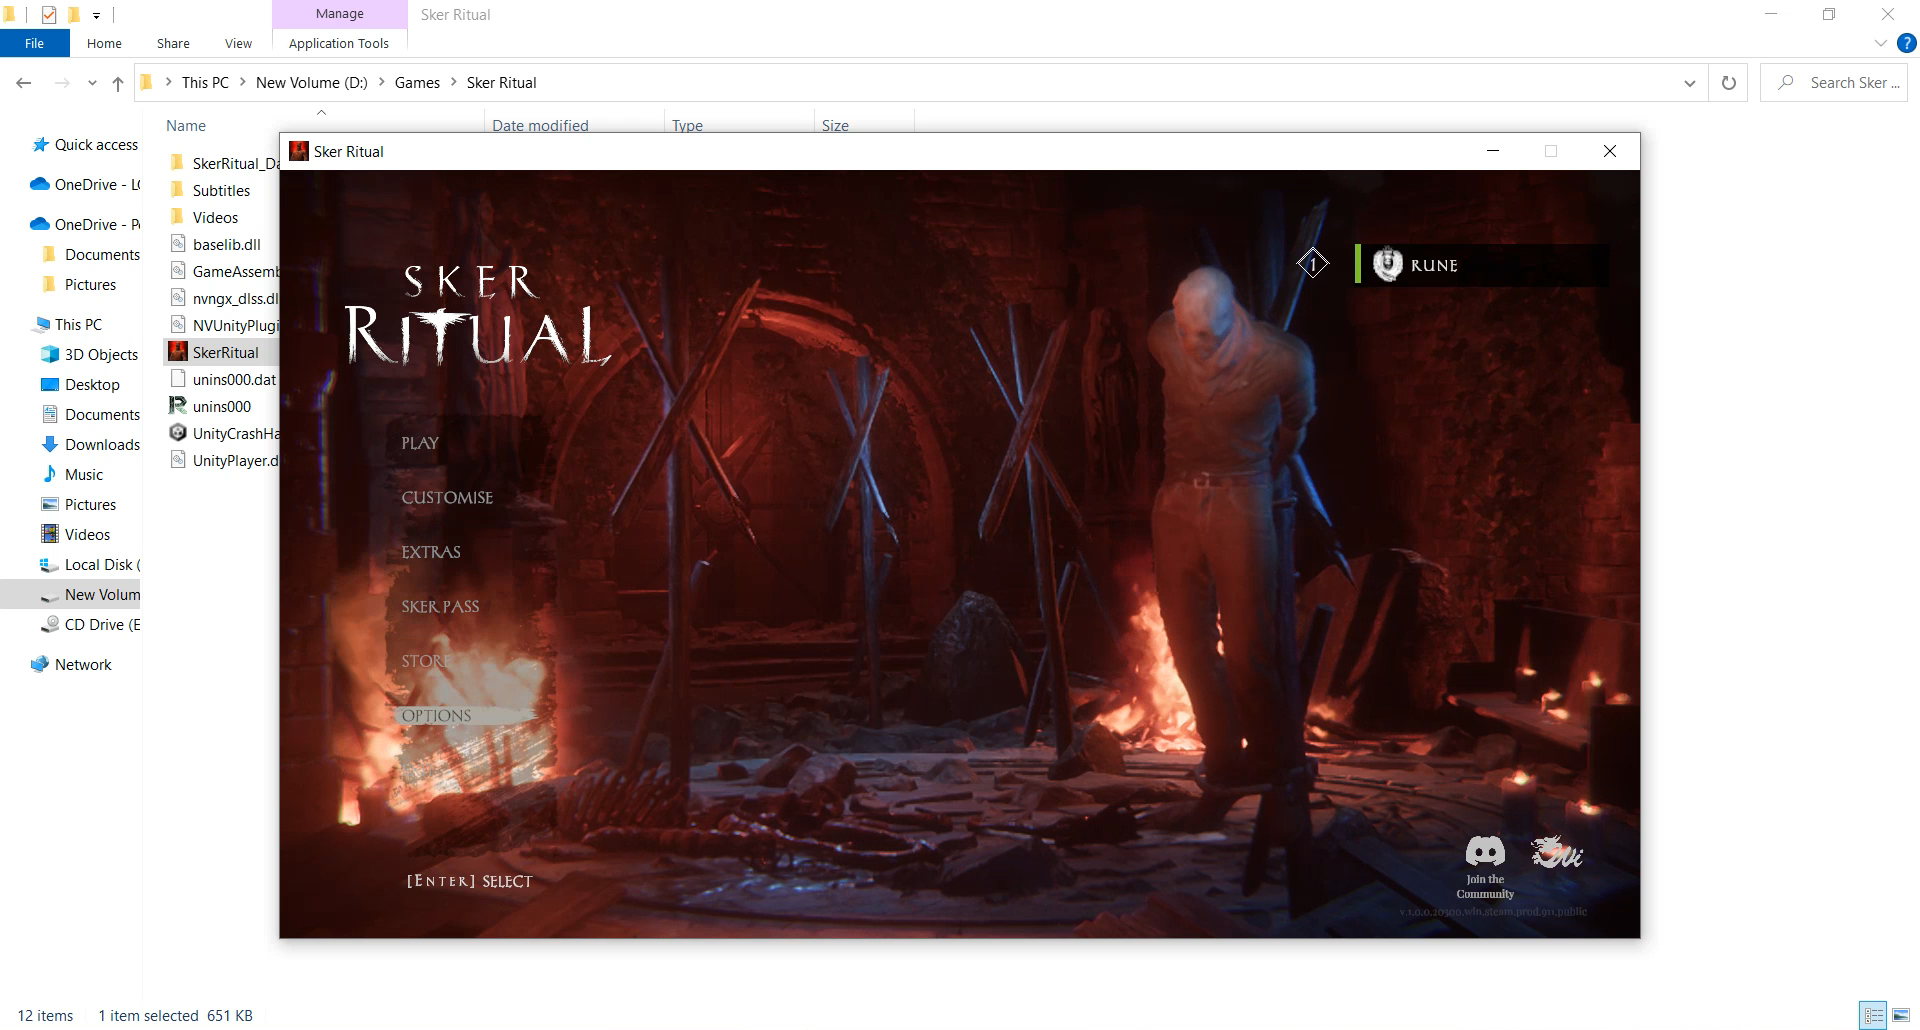Open Pictures under OneDrive
The width and height of the screenshot is (1920, 1030).
pyautogui.click(x=80, y=285)
